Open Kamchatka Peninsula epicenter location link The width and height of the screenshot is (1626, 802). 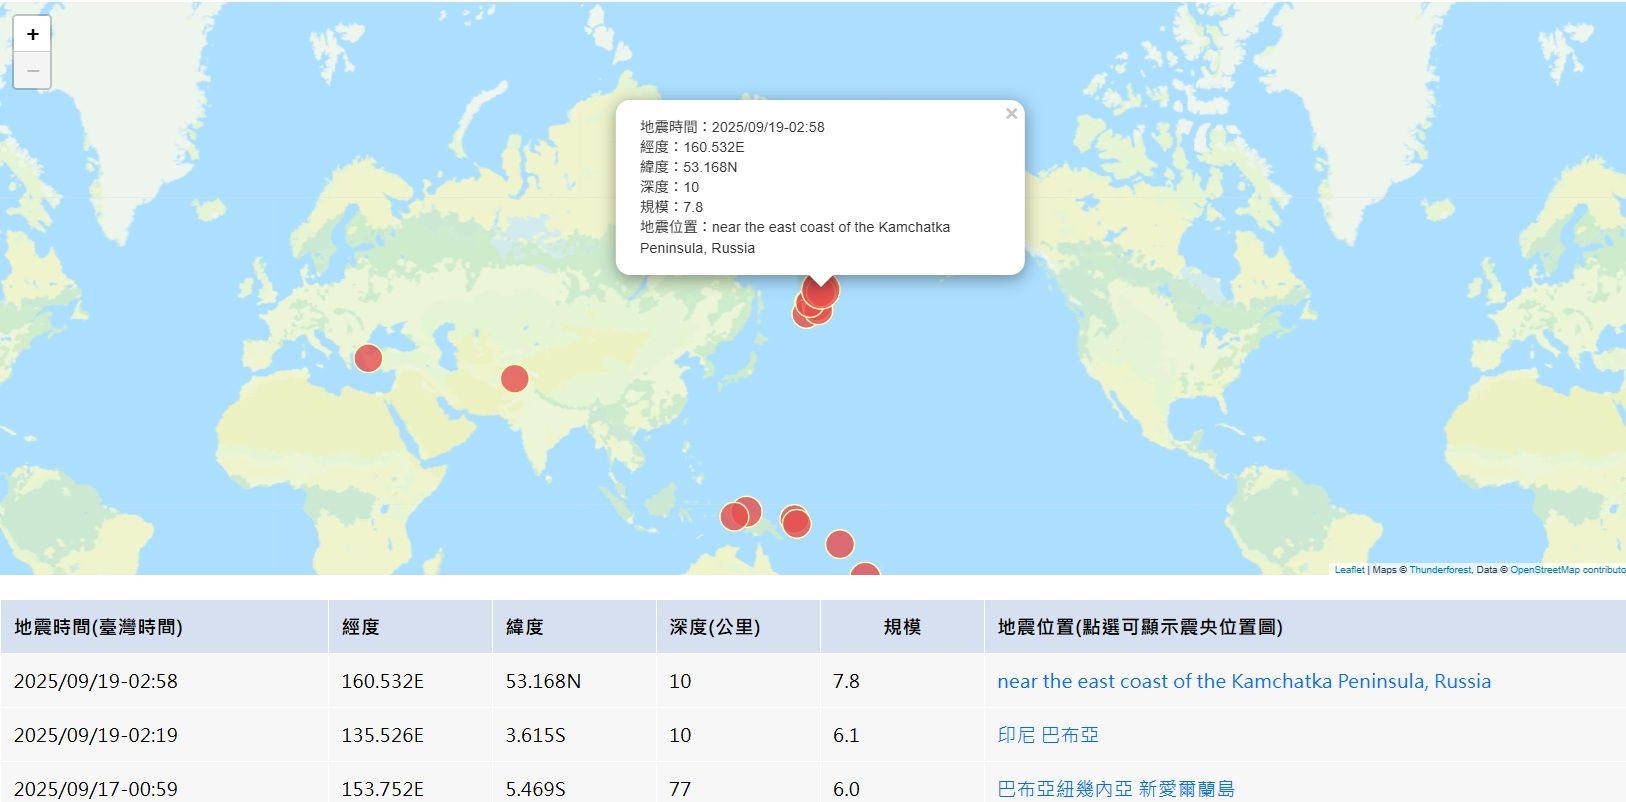click(1244, 681)
